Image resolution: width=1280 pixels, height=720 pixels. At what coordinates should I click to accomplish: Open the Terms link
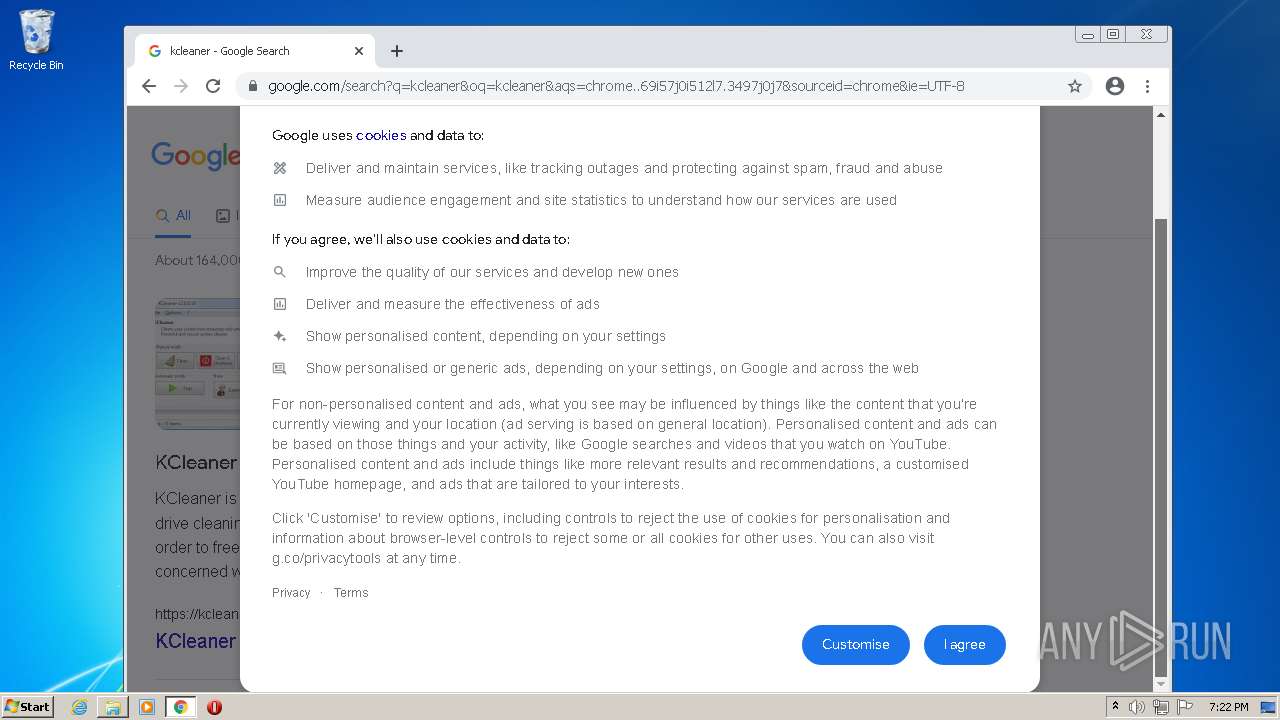[351, 593]
